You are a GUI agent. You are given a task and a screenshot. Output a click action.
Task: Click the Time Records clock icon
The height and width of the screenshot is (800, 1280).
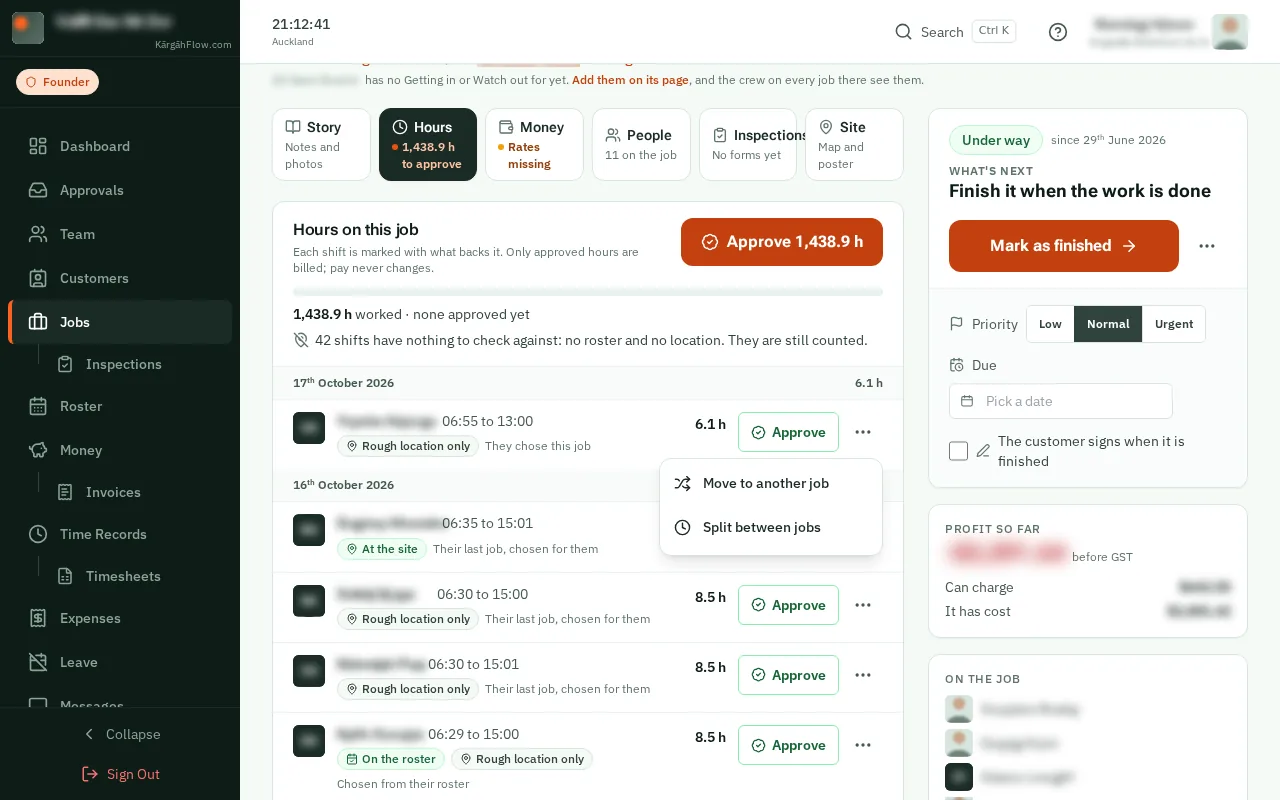pos(38,534)
